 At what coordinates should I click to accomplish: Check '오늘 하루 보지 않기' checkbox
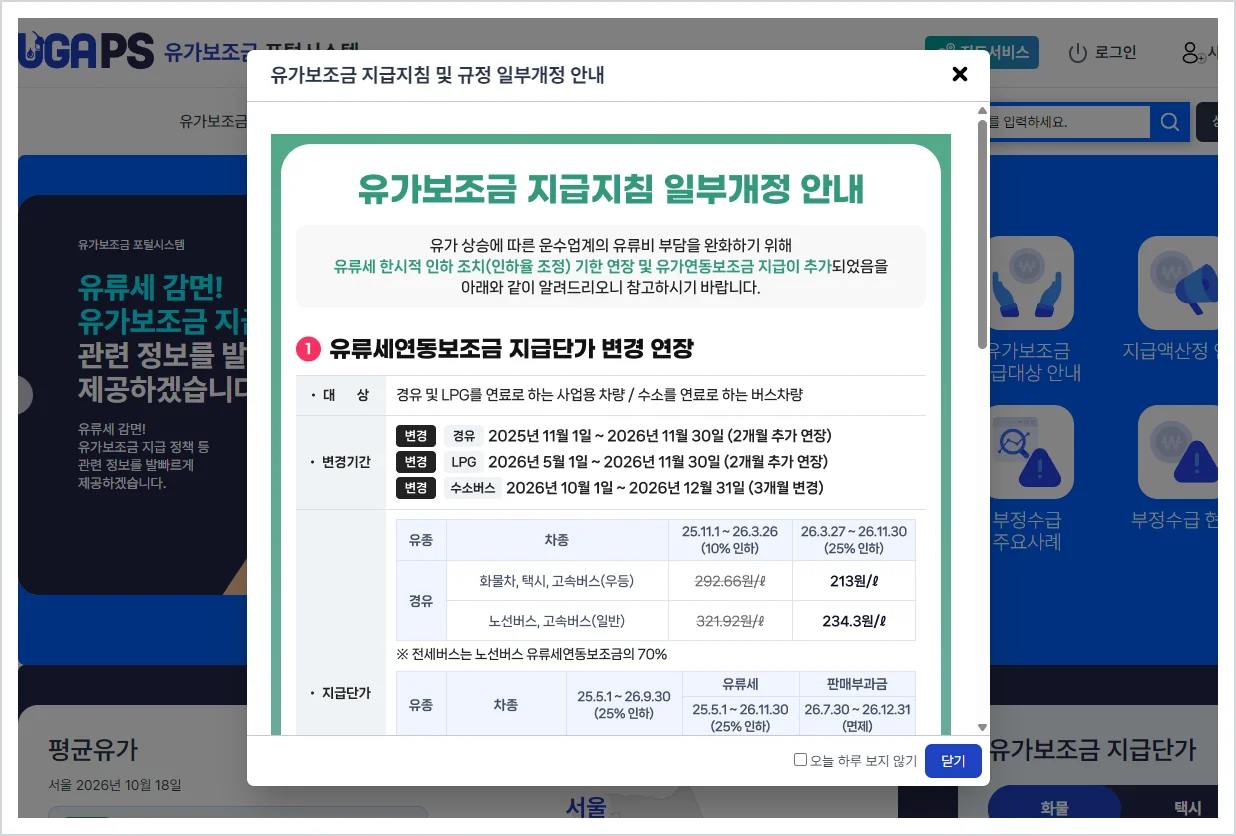[x=800, y=760]
